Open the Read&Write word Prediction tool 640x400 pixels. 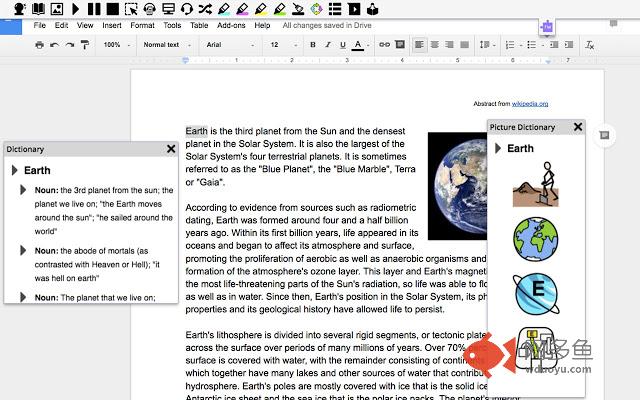point(19,9)
